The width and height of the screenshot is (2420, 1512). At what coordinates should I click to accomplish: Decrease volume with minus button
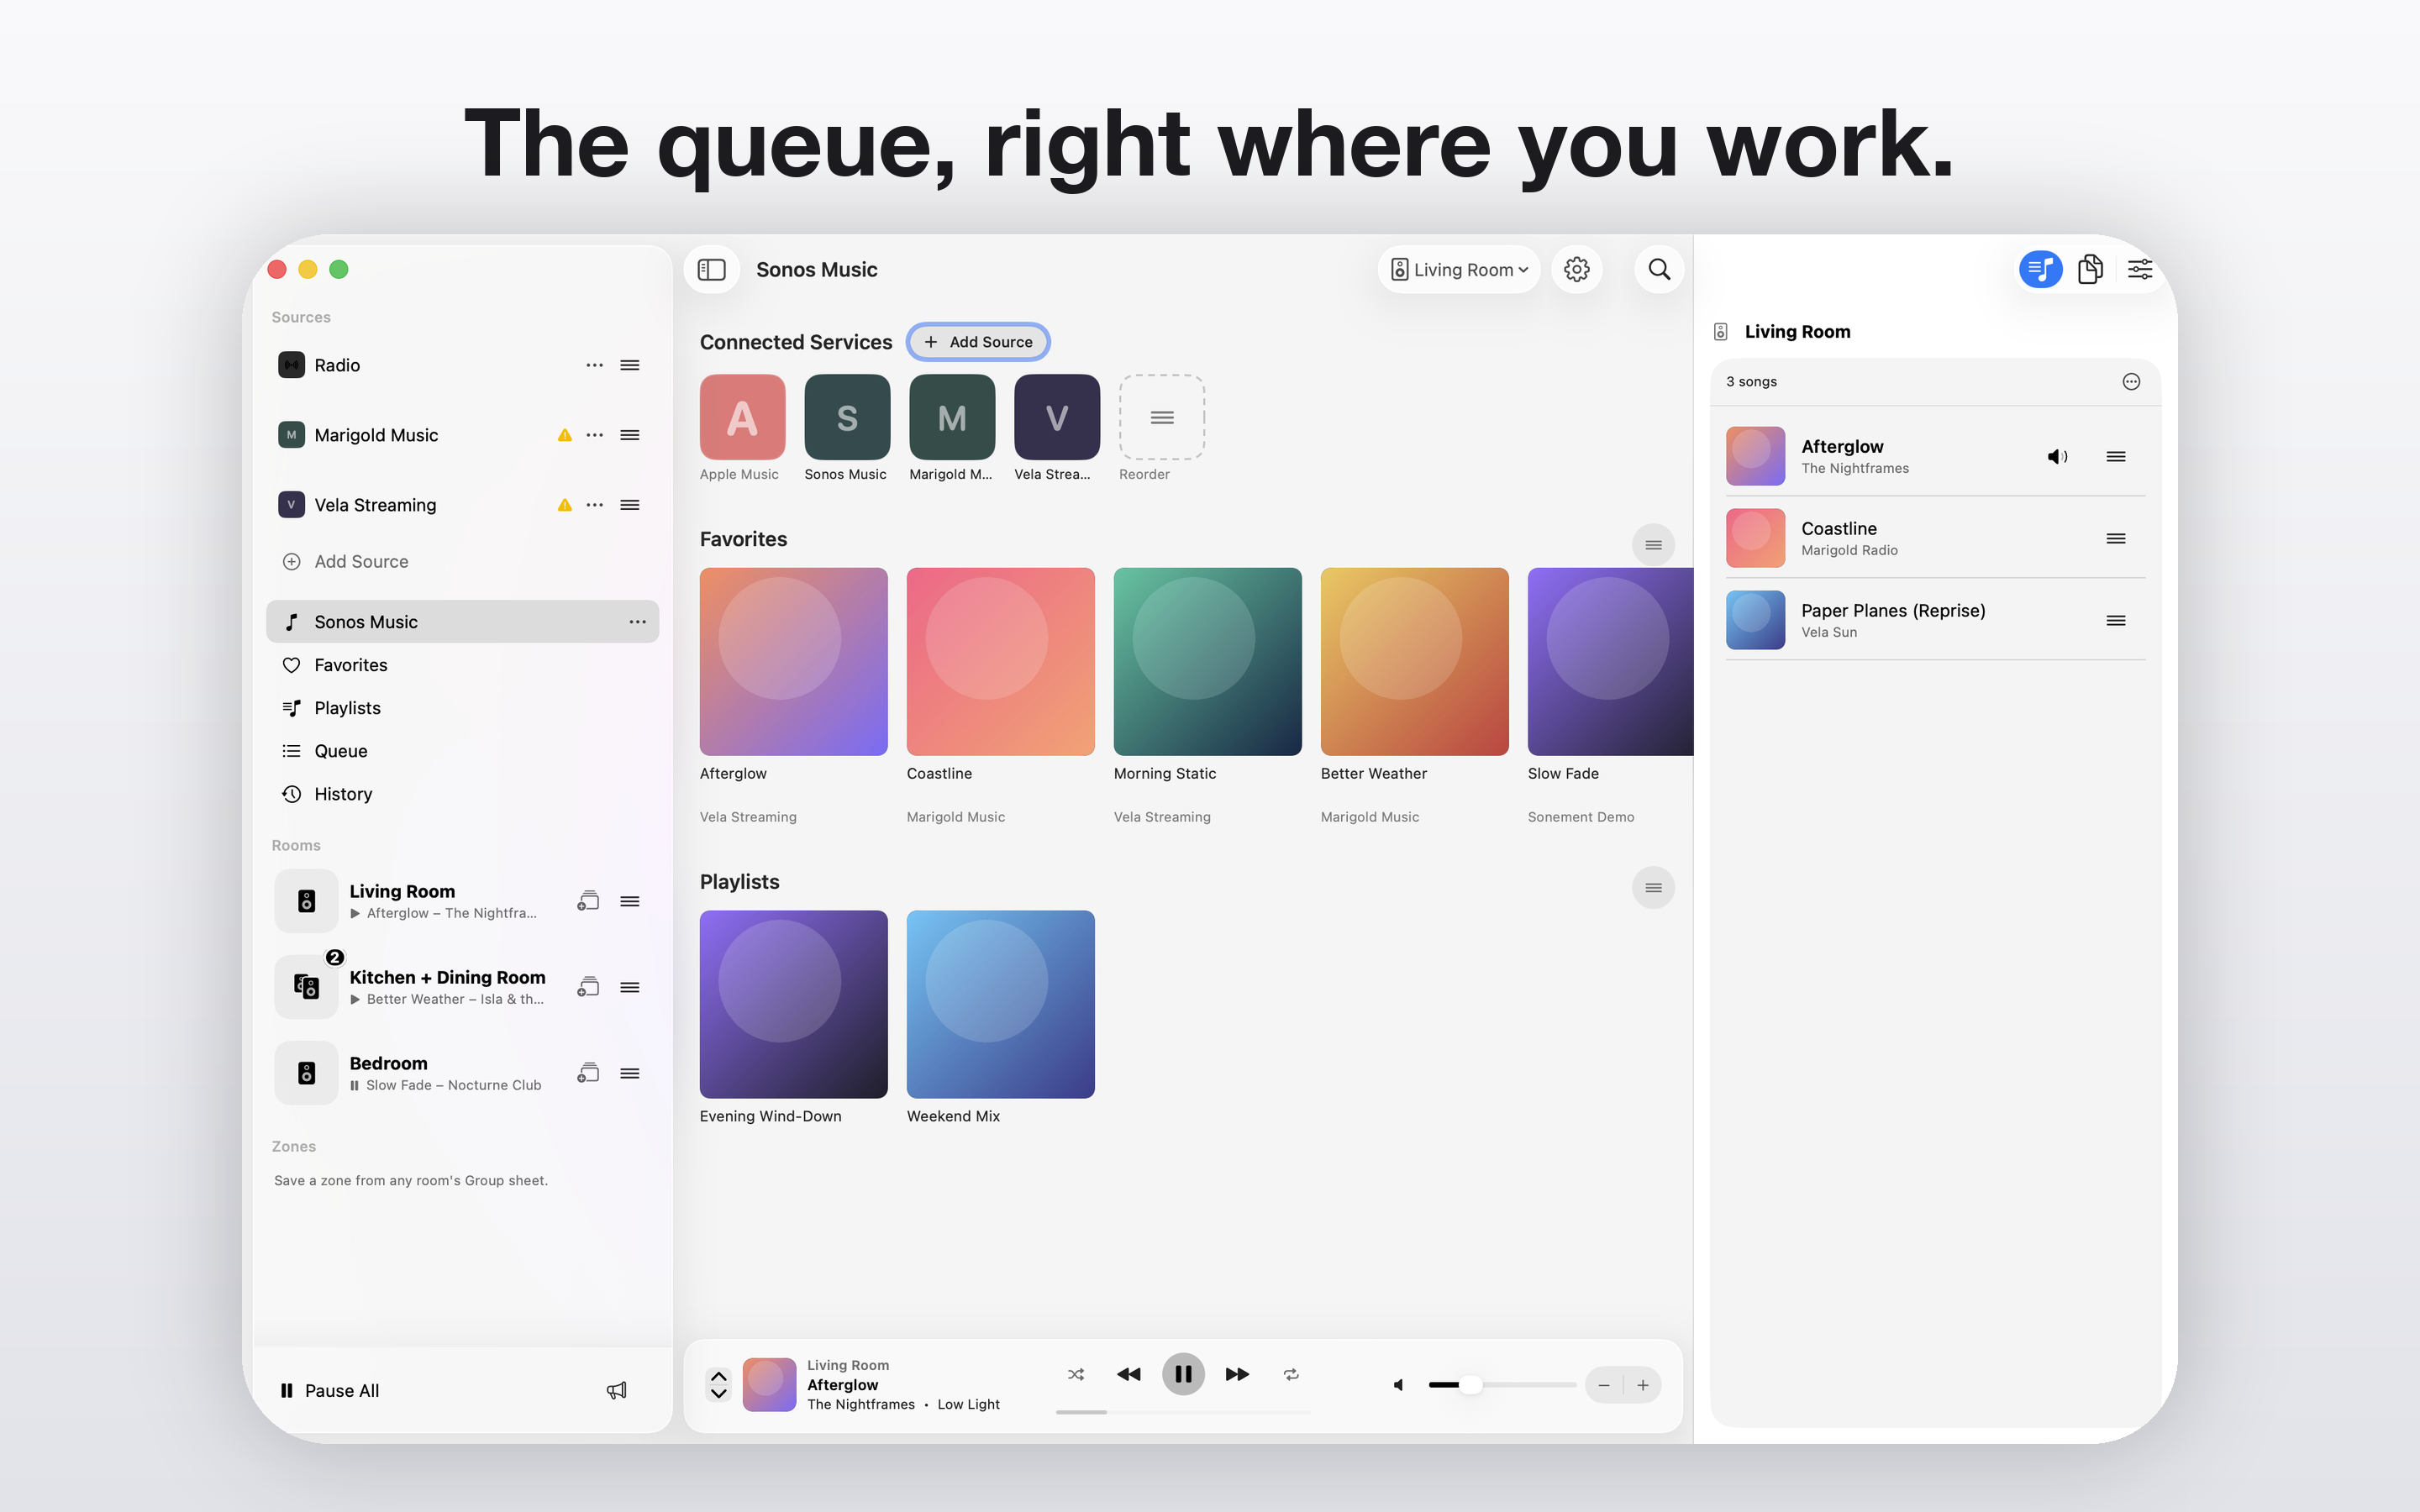click(1604, 1385)
